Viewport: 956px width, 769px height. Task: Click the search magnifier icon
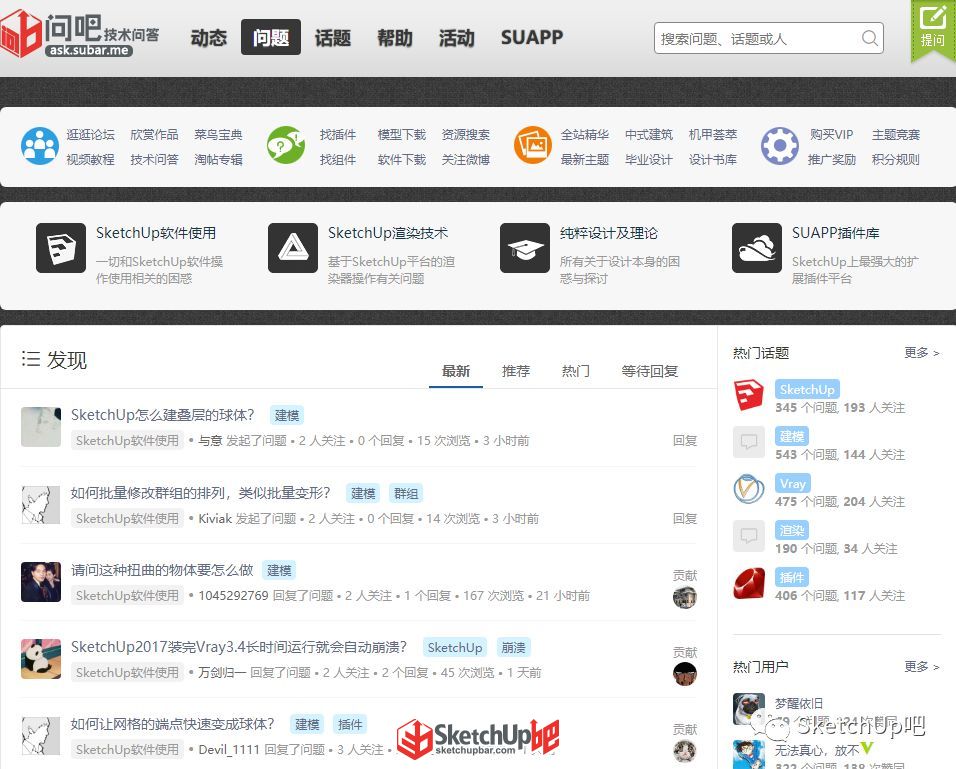coord(870,38)
